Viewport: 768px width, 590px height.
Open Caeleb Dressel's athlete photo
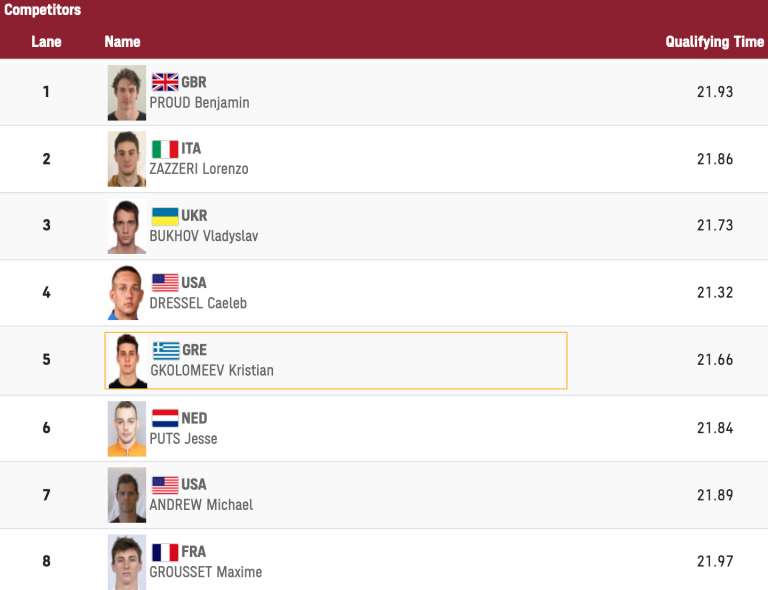point(127,293)
